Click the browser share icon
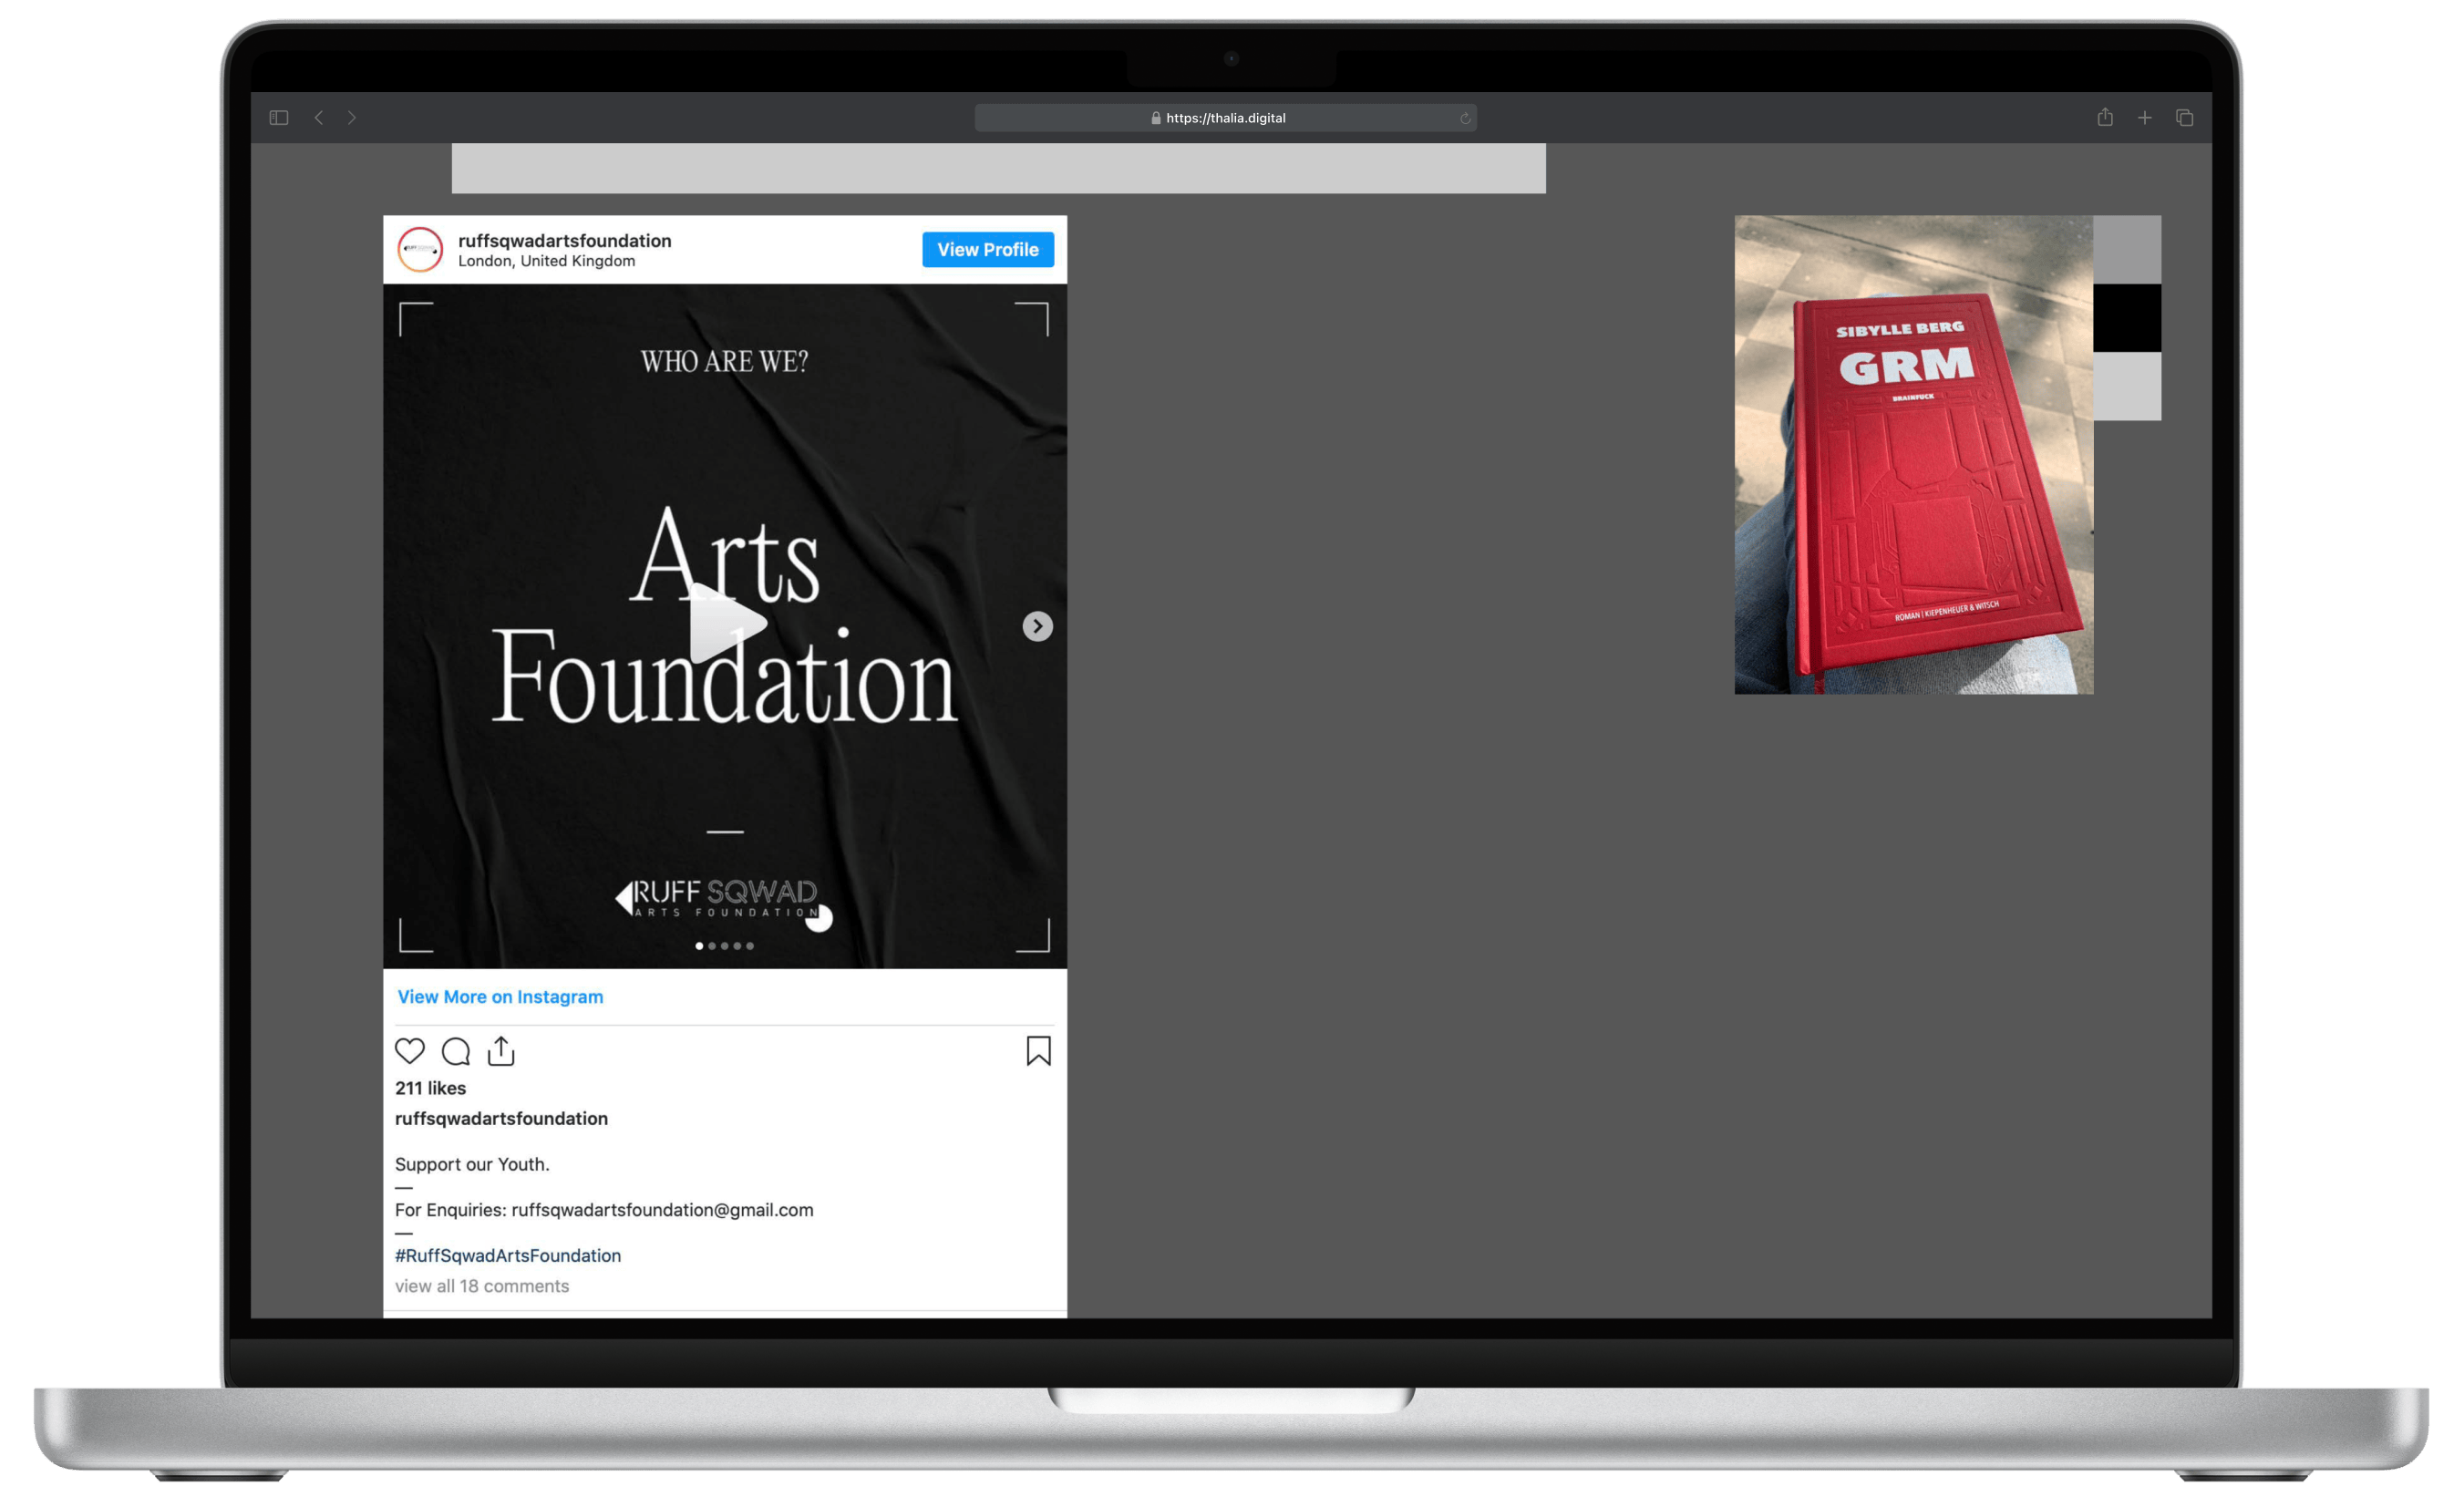 2105,118
